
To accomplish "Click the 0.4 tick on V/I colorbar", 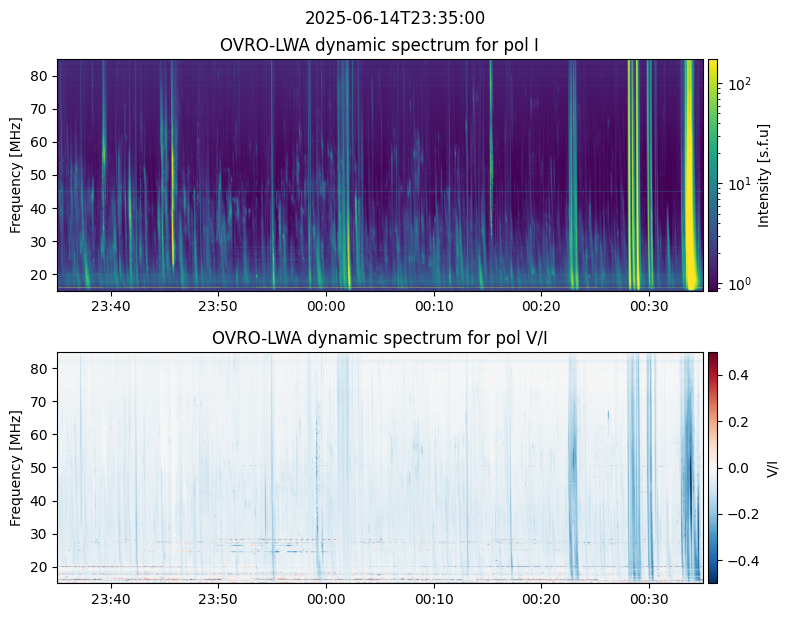I will pyautogui.click(x=737, y=374).
